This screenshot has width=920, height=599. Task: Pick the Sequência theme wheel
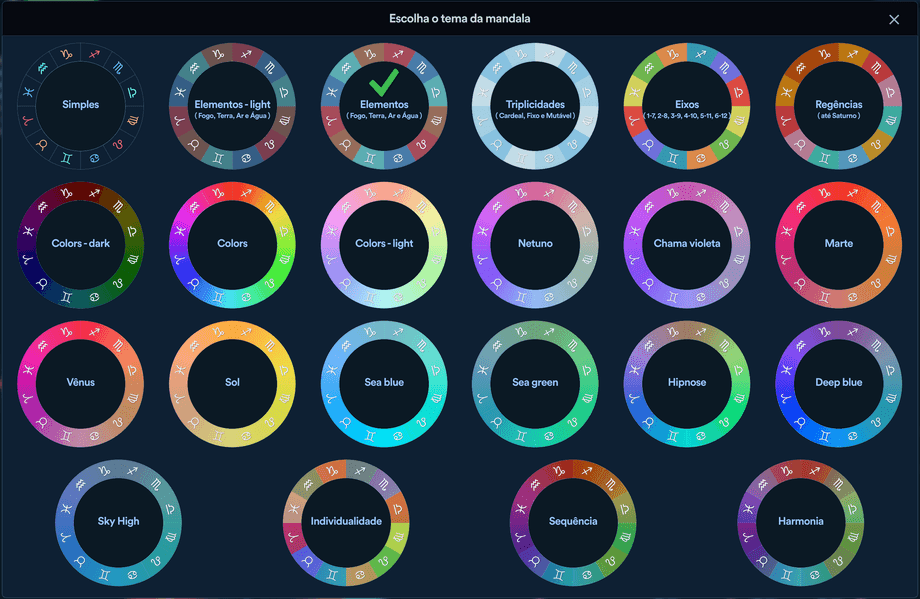pyautogui.click(x=573, y=522)
